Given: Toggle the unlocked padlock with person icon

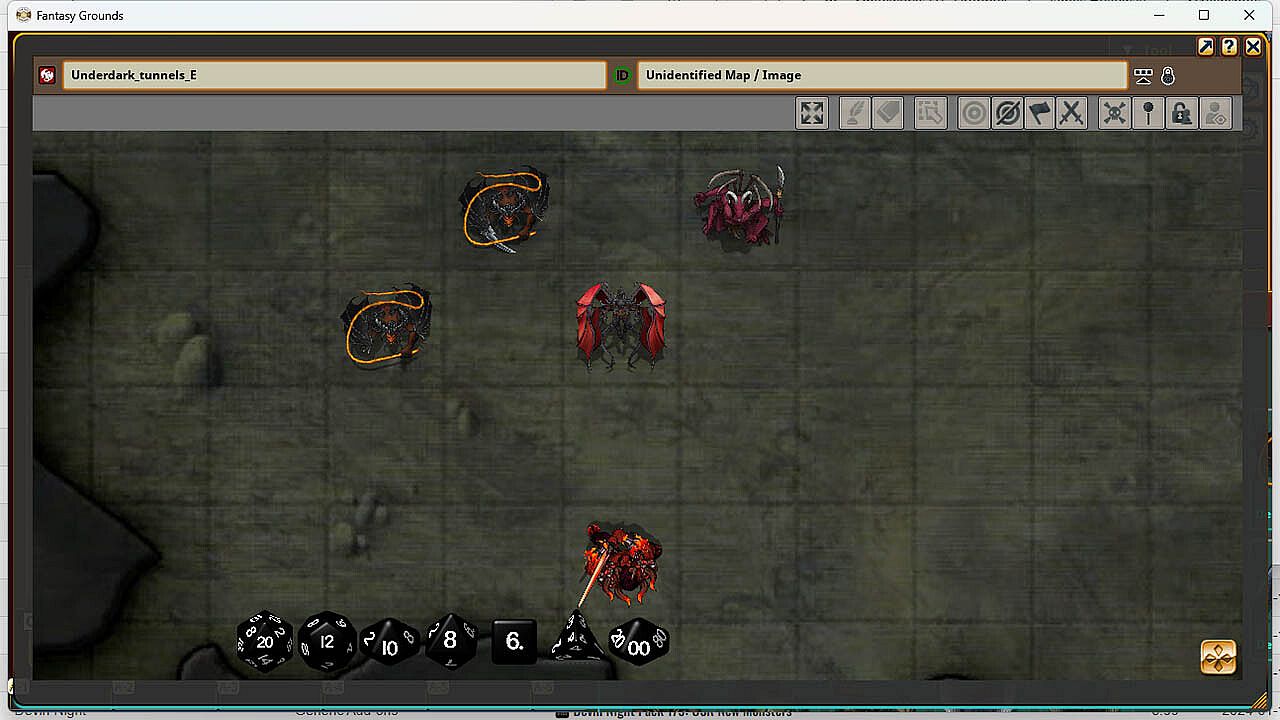Looking at the screenshot, I should (x=1182, y=113).
